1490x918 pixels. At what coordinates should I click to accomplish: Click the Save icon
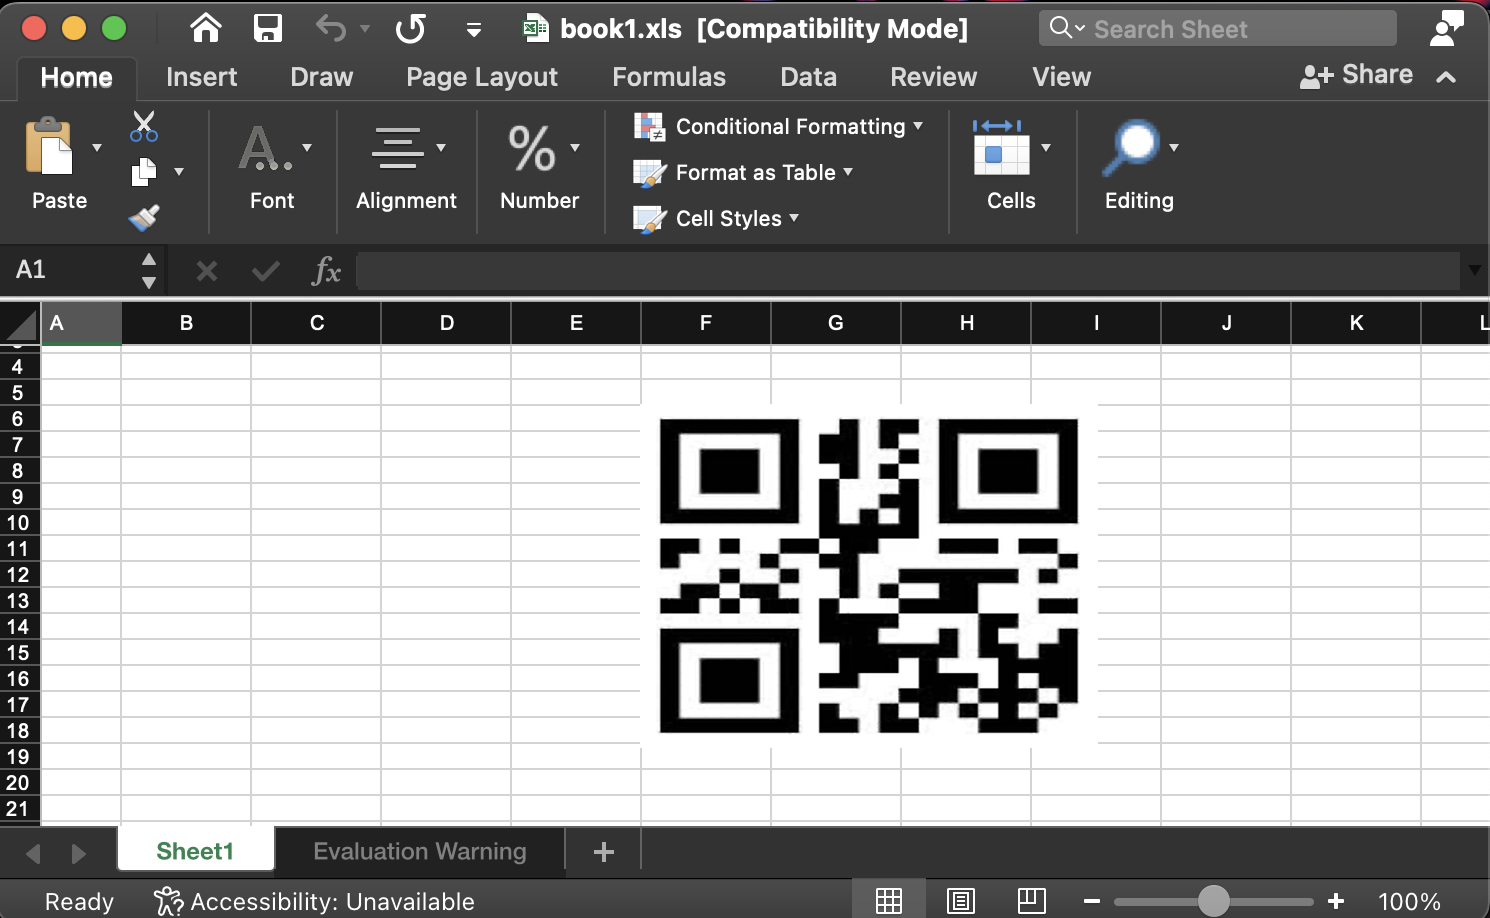tap(267, 28)
